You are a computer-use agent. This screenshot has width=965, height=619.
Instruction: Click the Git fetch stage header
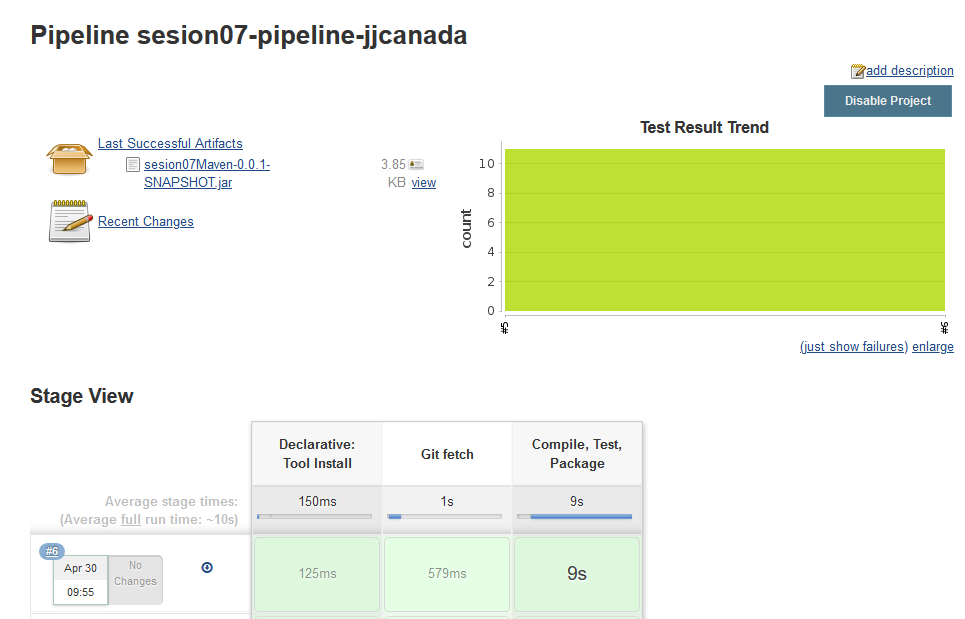pyautogui.click(x=447, y=454)
